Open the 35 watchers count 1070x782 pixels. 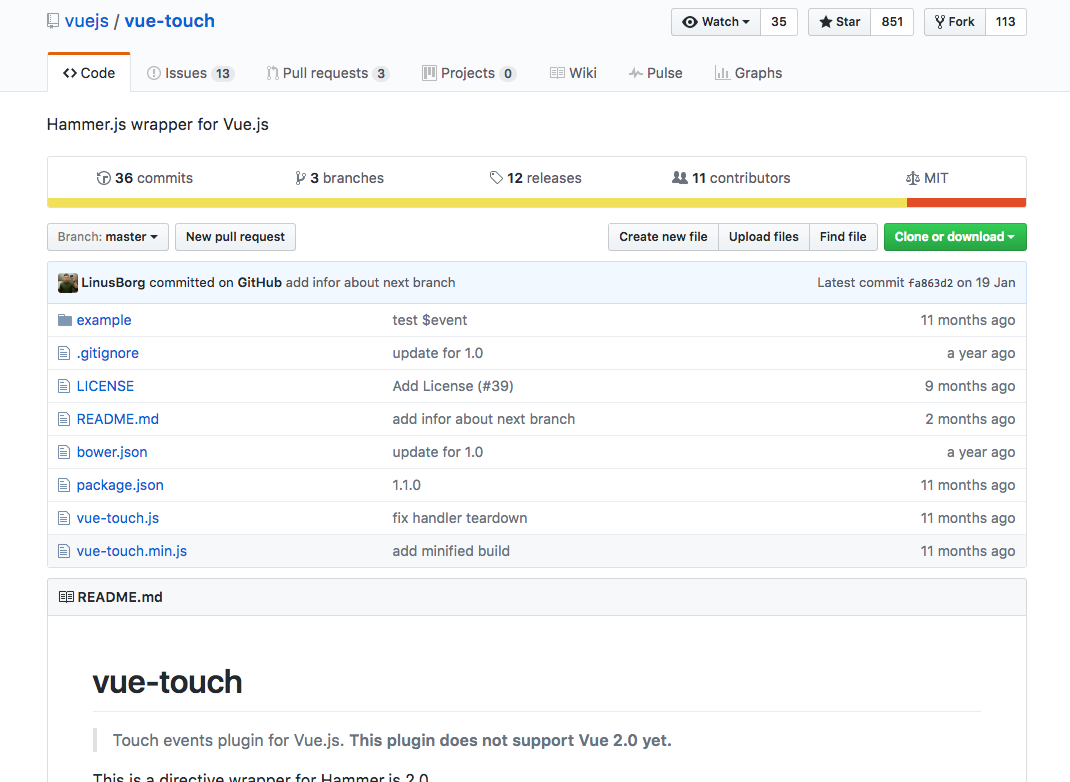pos(779,22)
